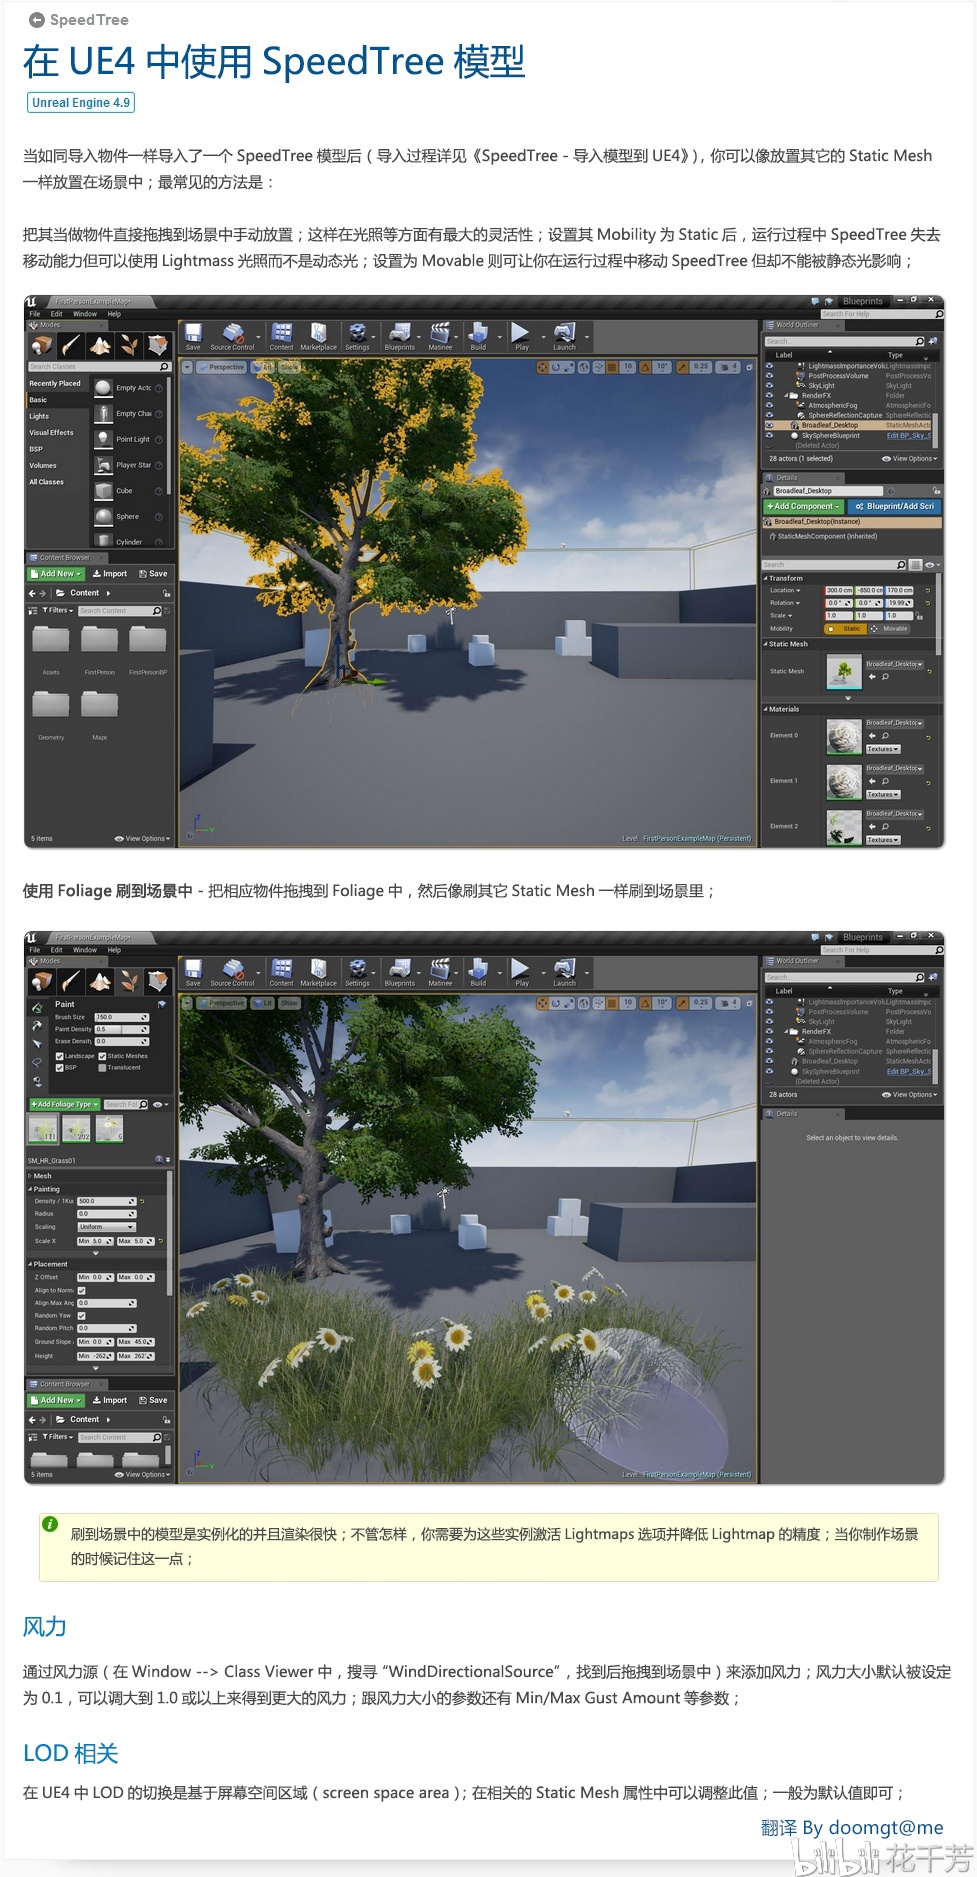Select Paint mode brush icon in first screenshot
977x1877 pixels.
click(x=71, y=345)
